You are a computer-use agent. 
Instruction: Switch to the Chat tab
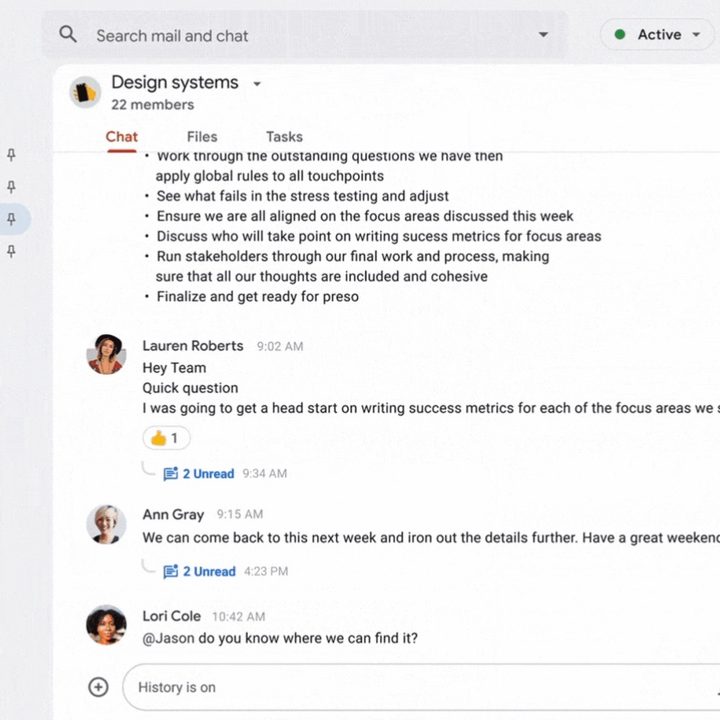pyautogui.click(x=121, y=137)
